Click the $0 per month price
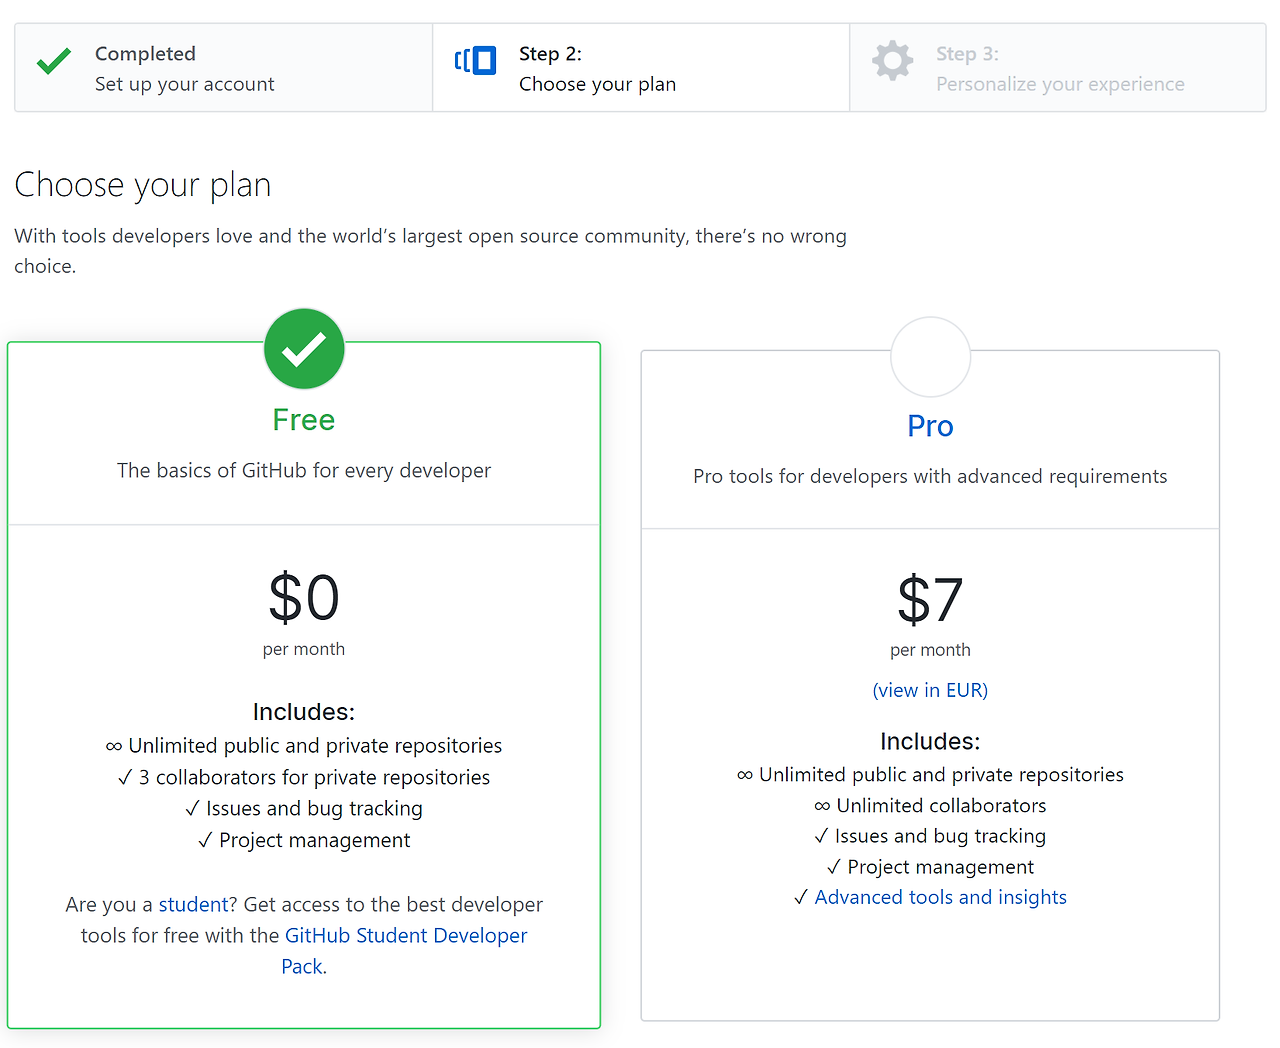1280x1048 pixels. click(304, 599)
